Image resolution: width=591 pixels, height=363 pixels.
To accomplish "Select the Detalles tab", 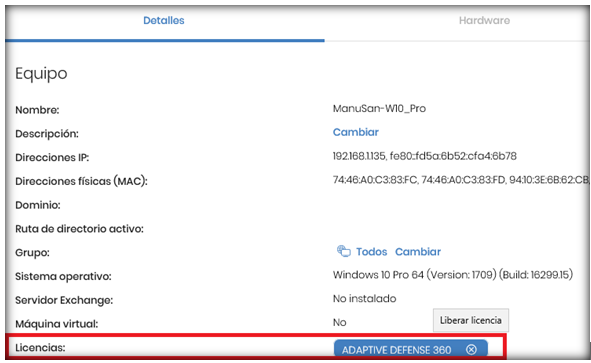I will point(164,20).
